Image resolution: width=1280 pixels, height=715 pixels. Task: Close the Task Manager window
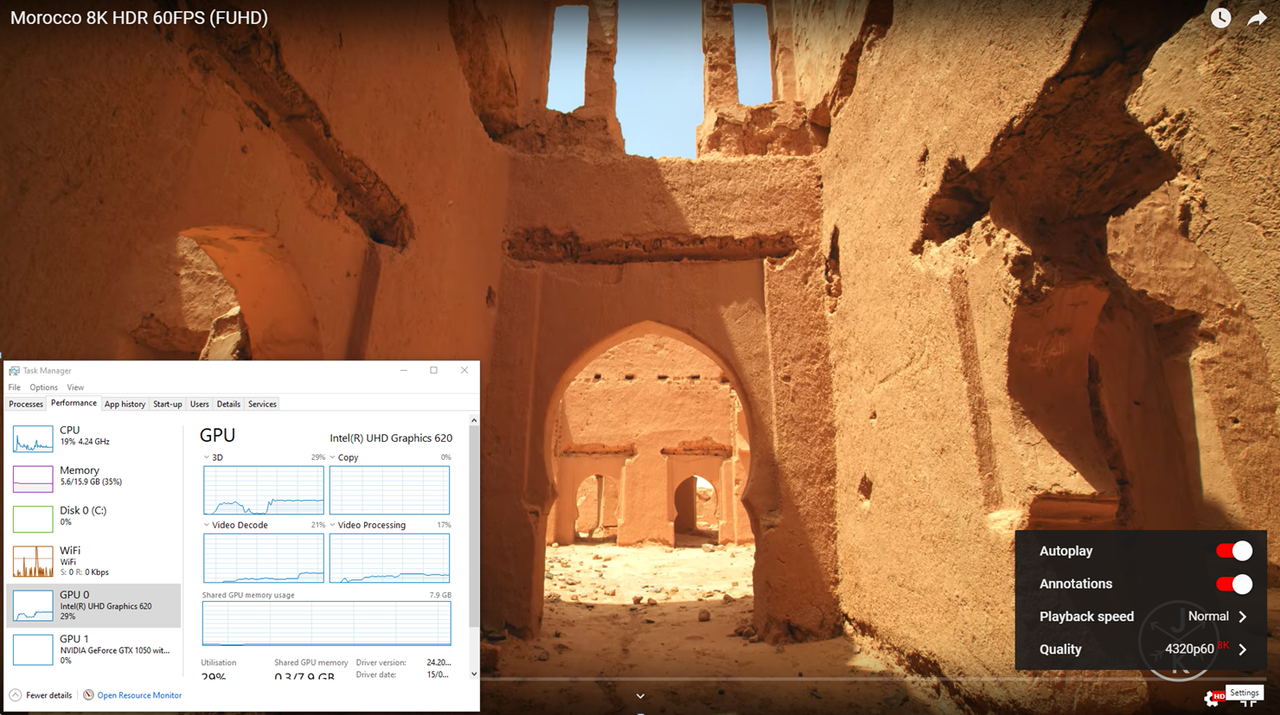pyautogui.click(x=464, y=370)
